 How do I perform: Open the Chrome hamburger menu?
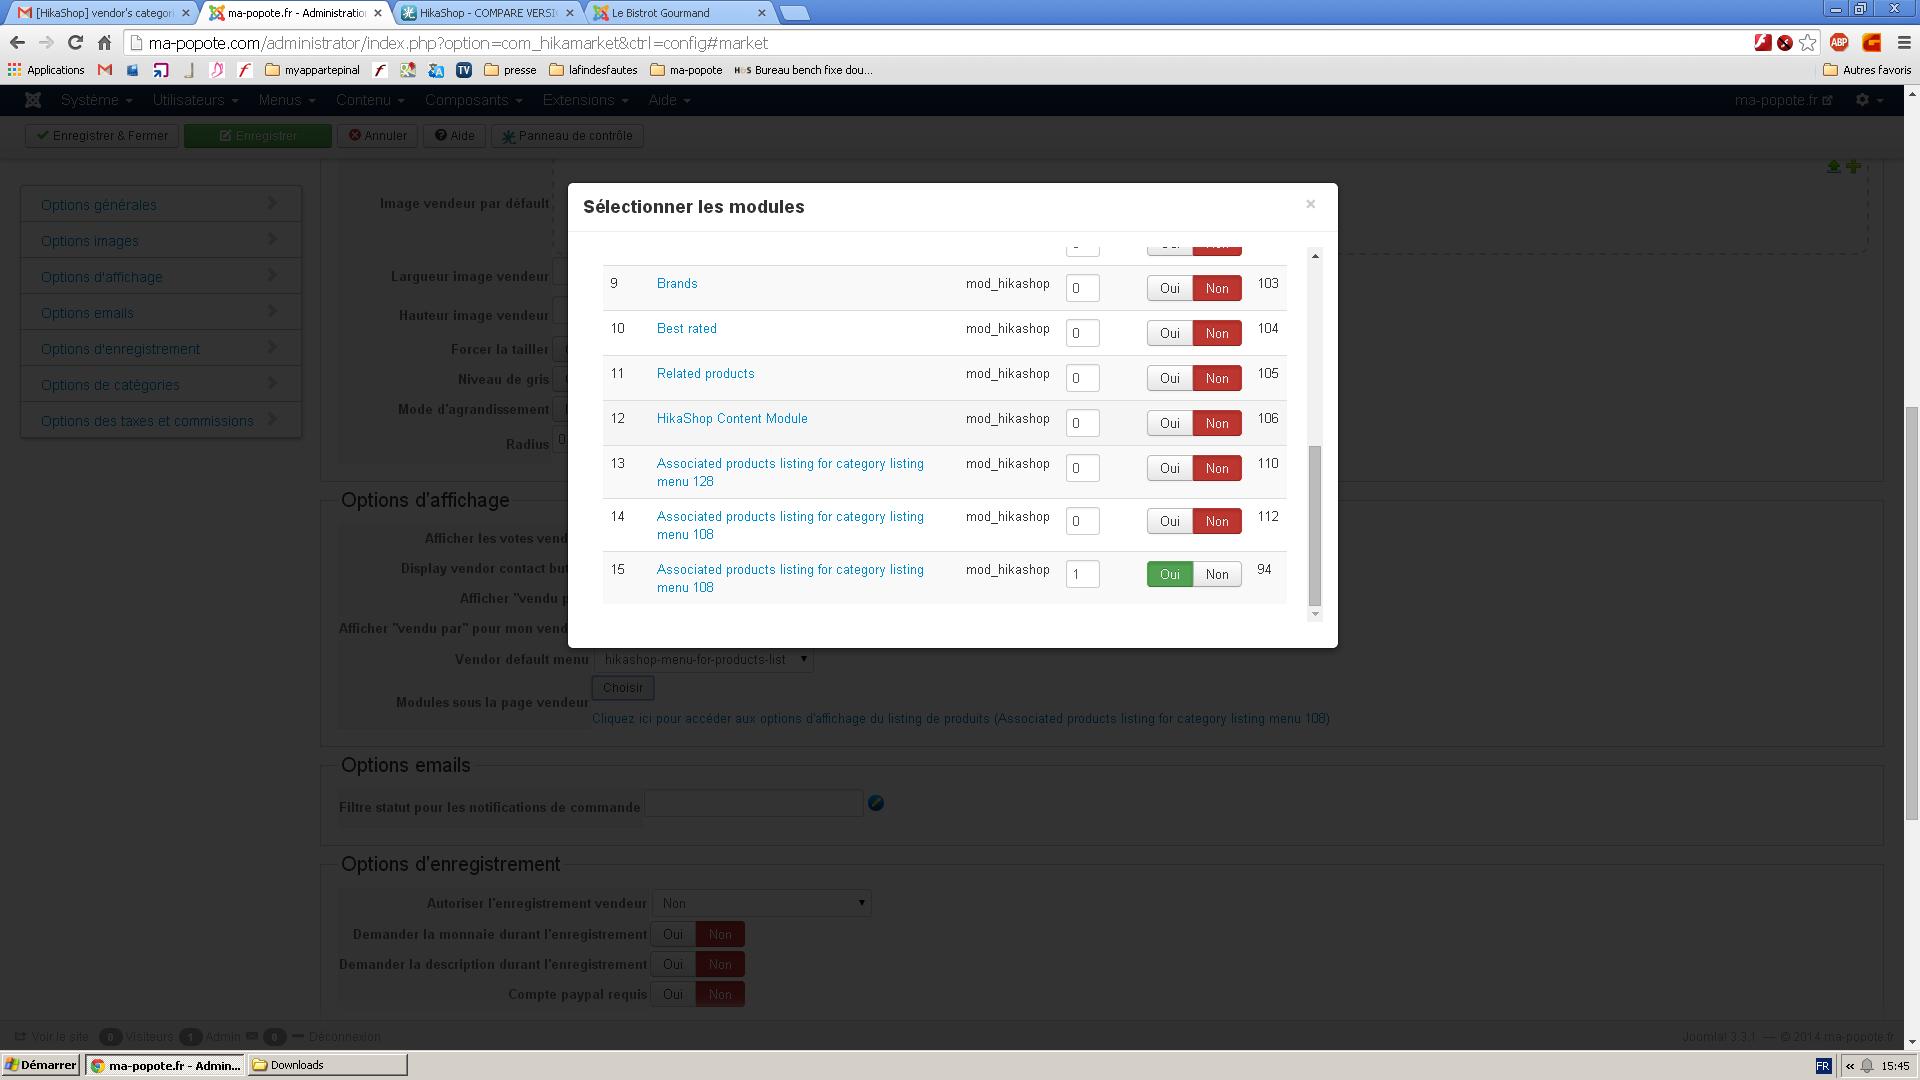pyautogui.click(x=1904, y=43)
